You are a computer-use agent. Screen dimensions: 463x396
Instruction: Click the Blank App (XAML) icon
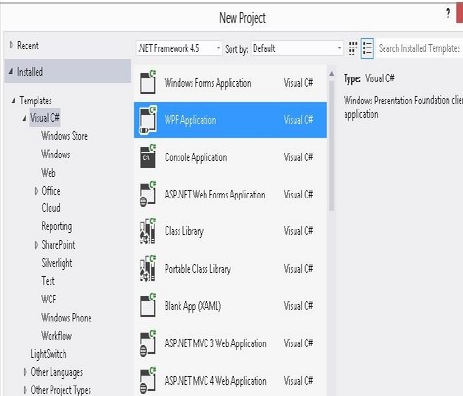[x=148, y=306]
